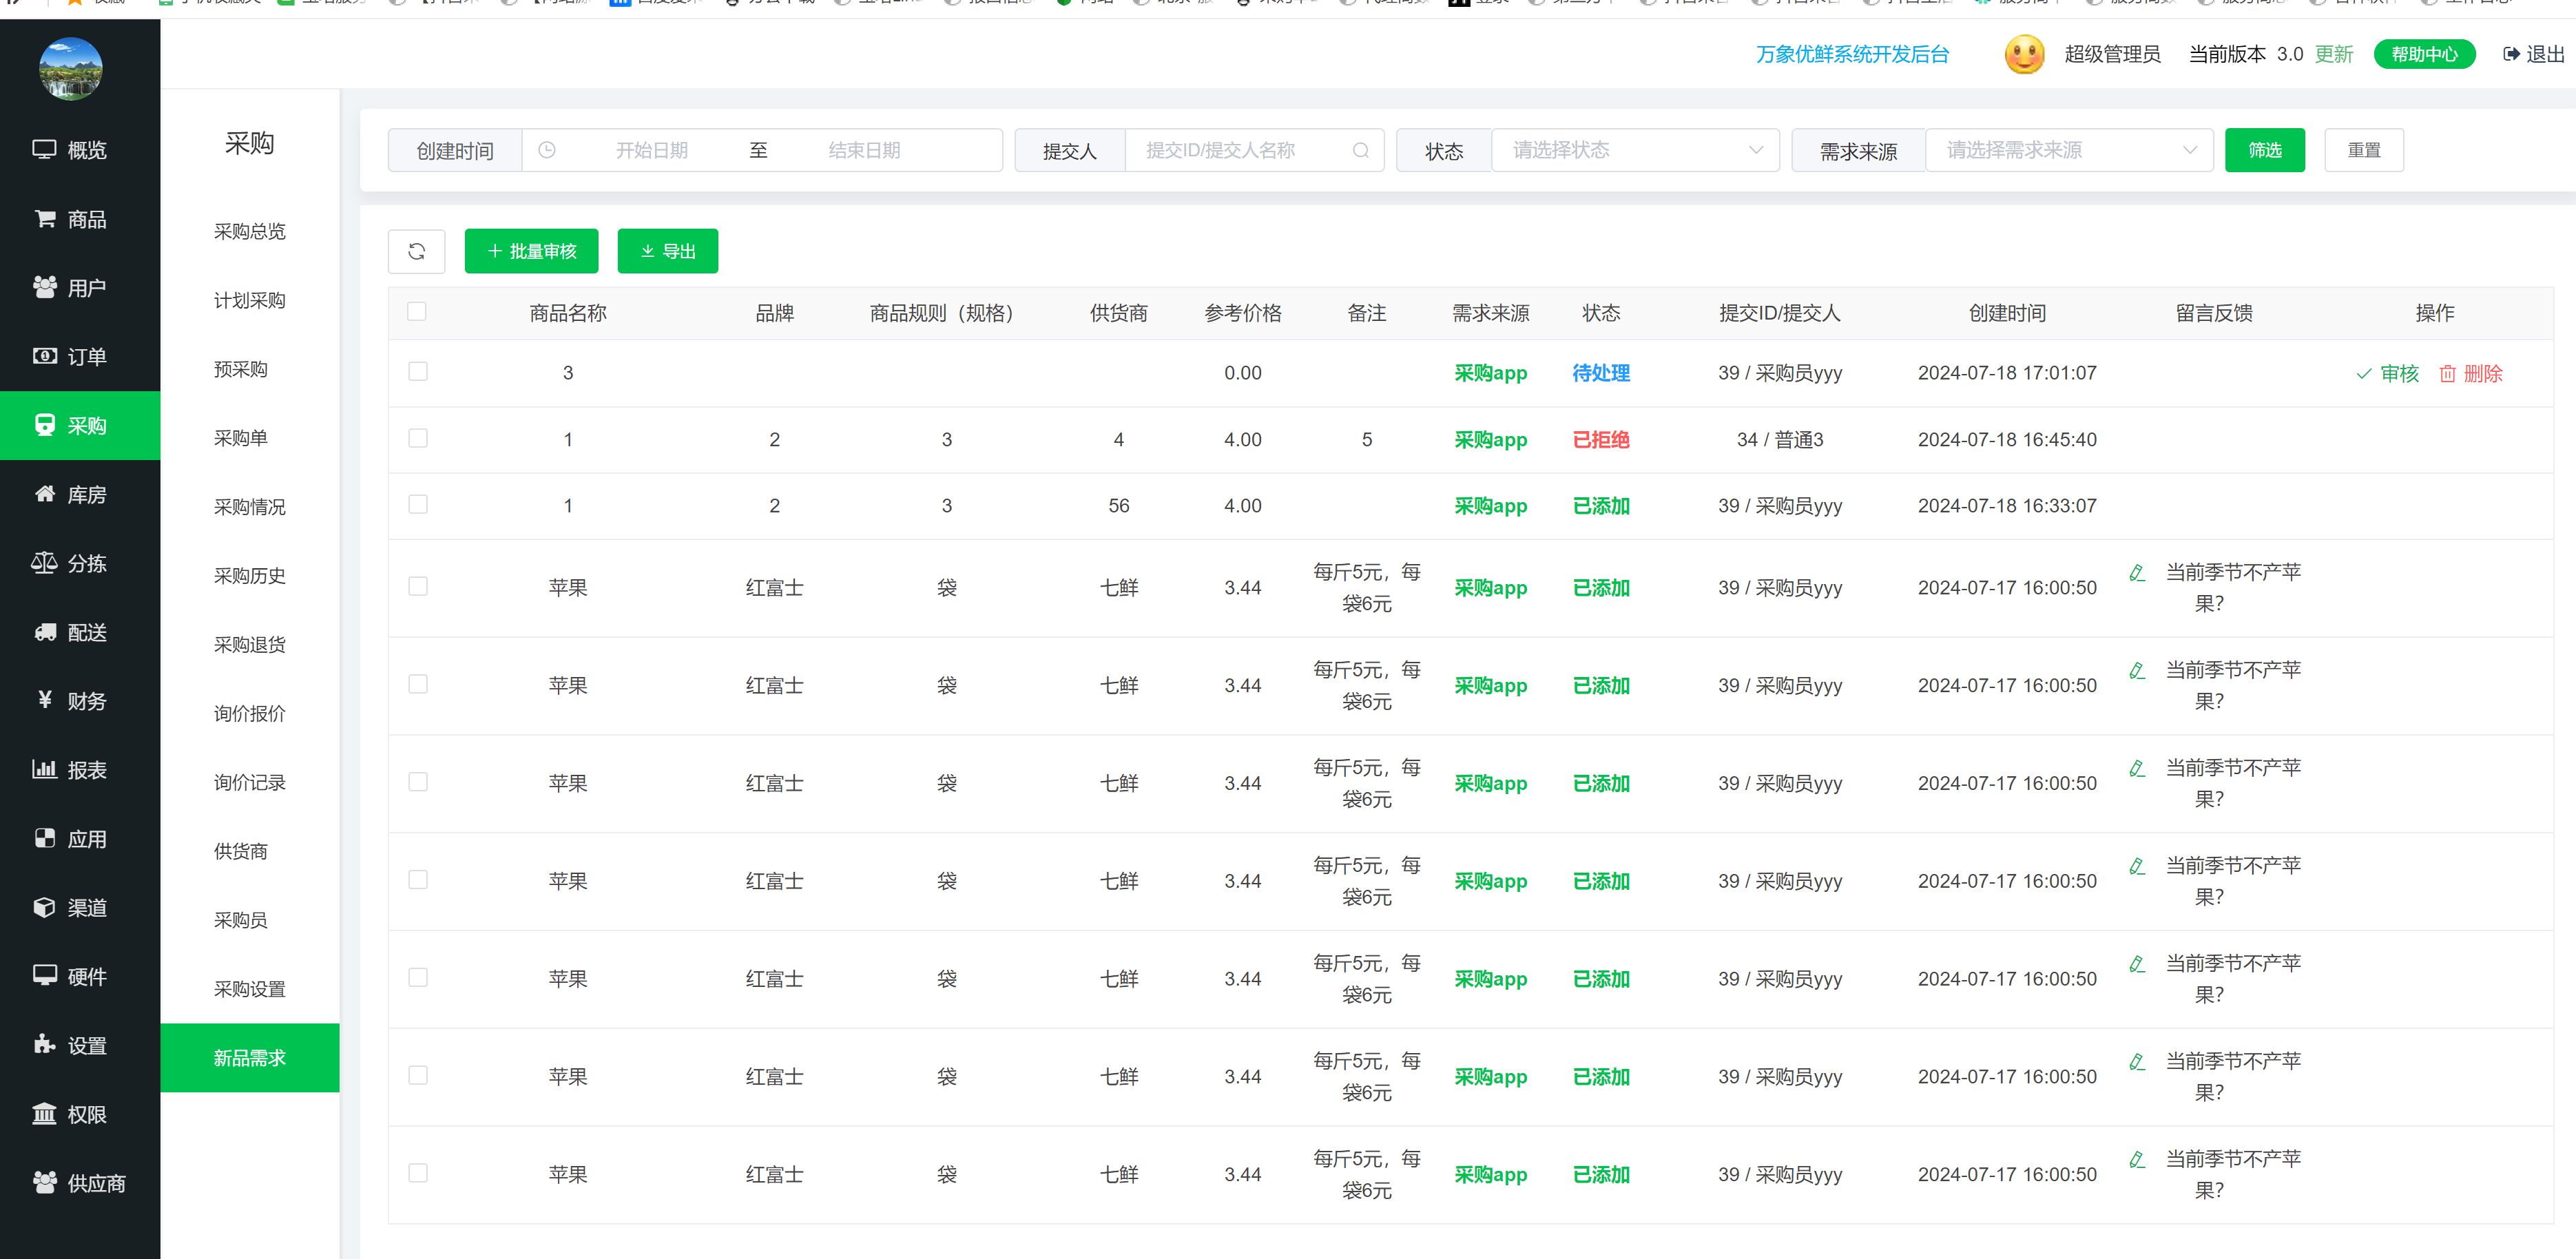Click the 已拒绝 status text
This screenshot has width=2576, height=1259.
click(1601, 439)
